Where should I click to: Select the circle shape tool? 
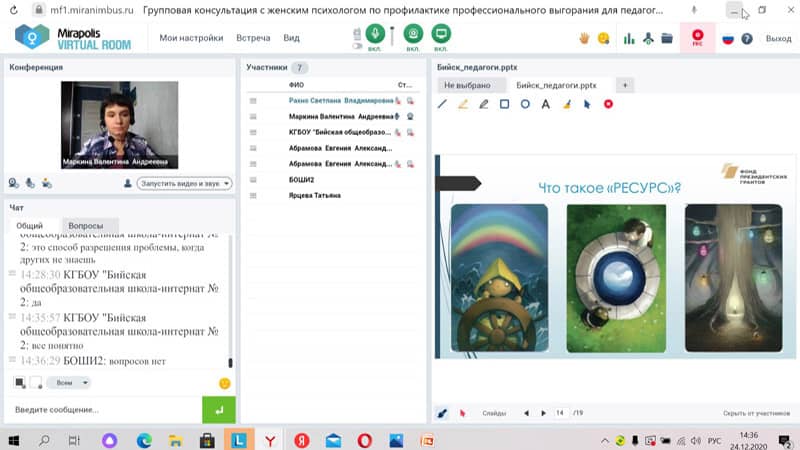pos(525,104)
